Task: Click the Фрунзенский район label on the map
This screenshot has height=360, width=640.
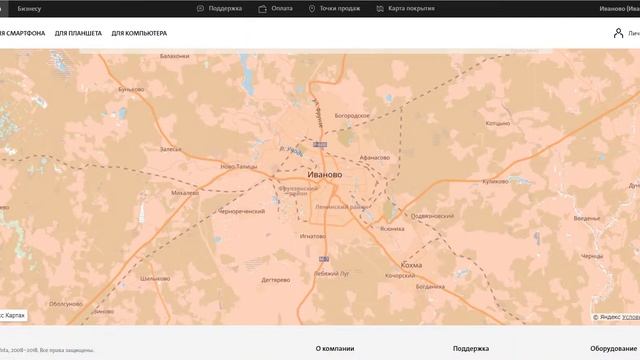Action: pyautogui.click(x=298, y=191)
